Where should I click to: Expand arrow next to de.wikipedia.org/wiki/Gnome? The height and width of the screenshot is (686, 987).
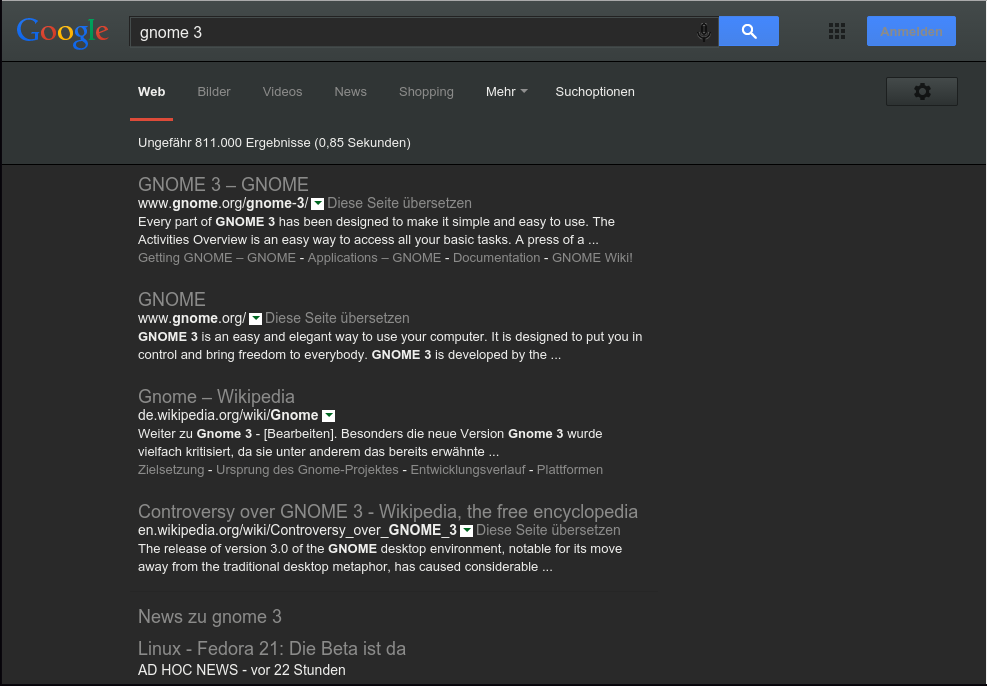[x=329, y=416]
